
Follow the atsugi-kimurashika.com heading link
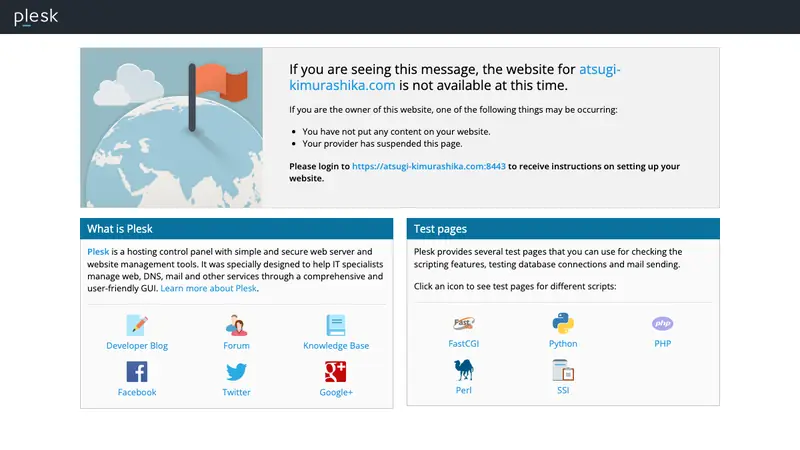pyautogui.click(x=455, y=77)
